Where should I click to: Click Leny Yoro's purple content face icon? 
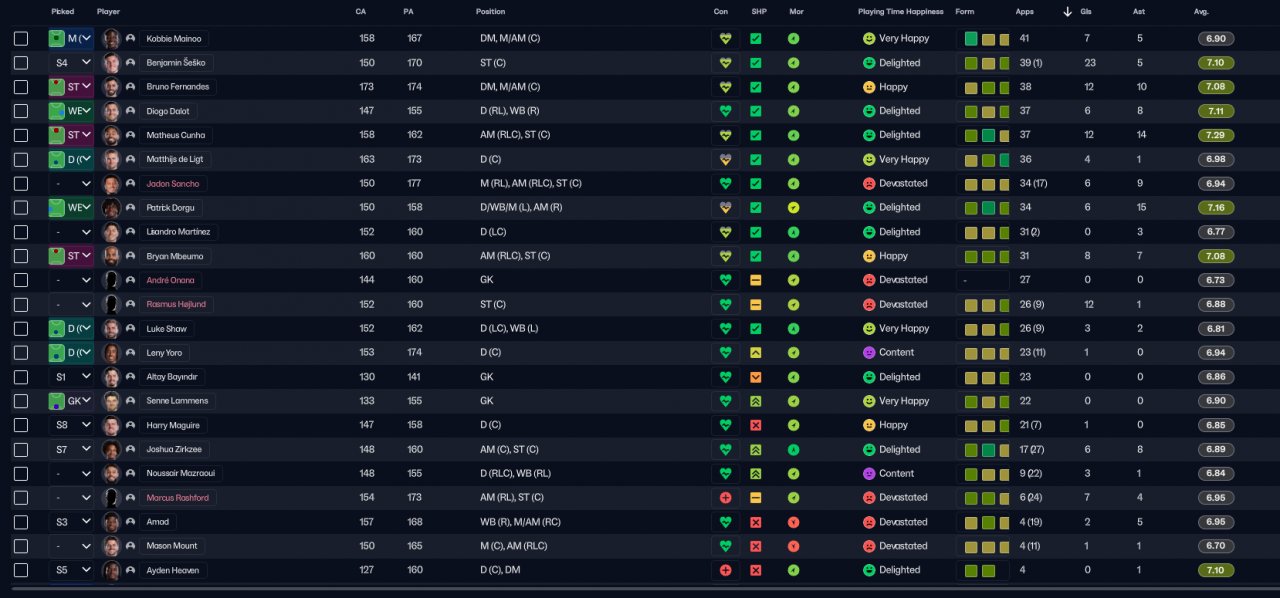coord(869,353)
